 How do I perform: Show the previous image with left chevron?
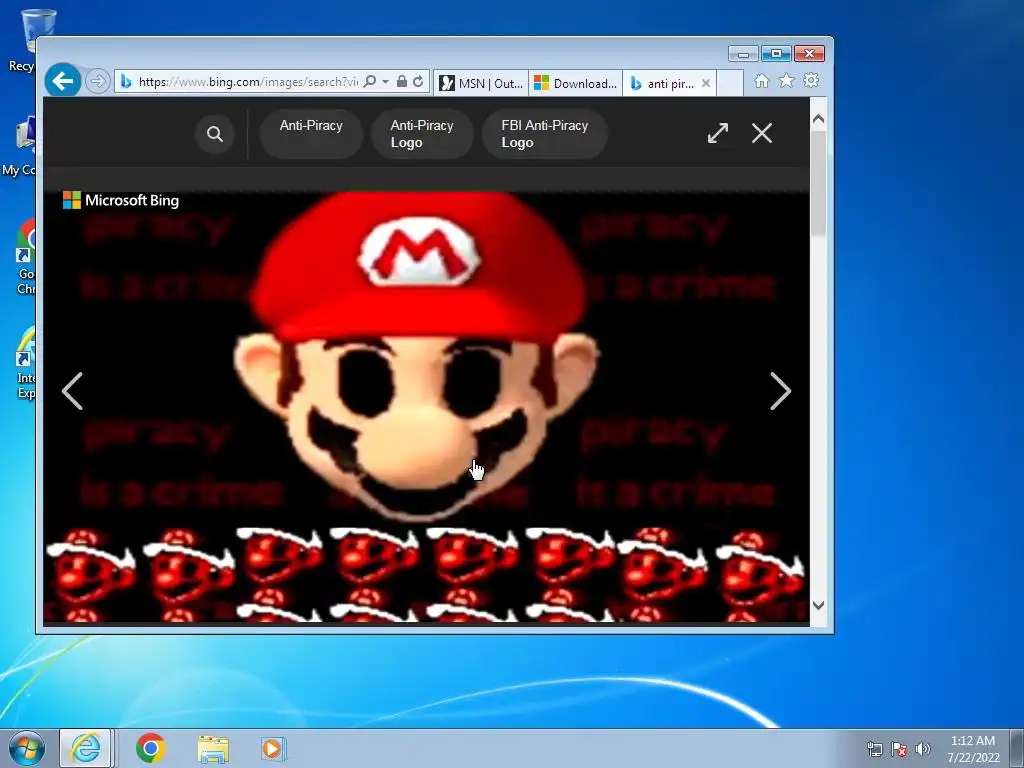(72, 391)
